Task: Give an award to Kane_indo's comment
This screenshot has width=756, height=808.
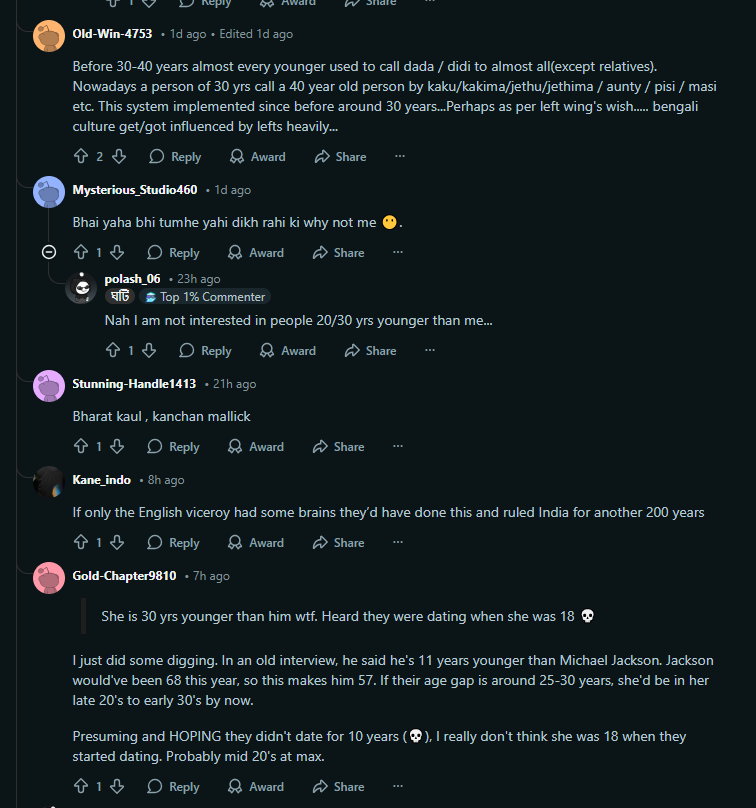Action: click(256, 543)
